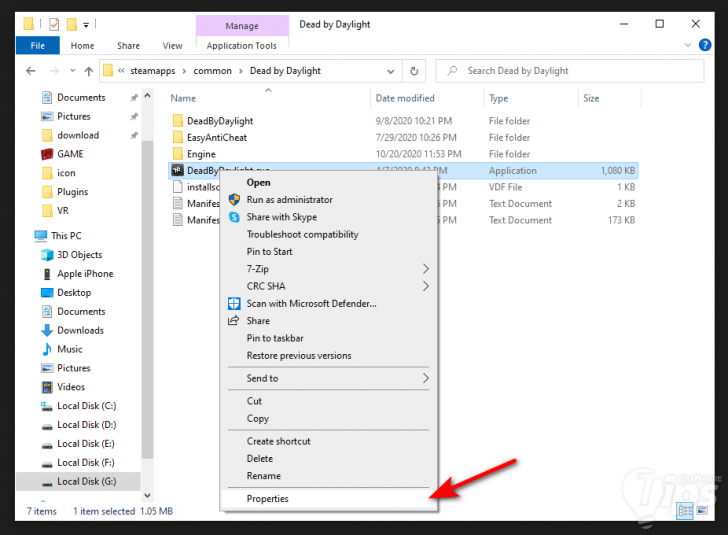Image resolution: width=728 pixels, height=535 pixels.
Task: Open Local Disk (C:) in sidebar
Action: (86, 406)
